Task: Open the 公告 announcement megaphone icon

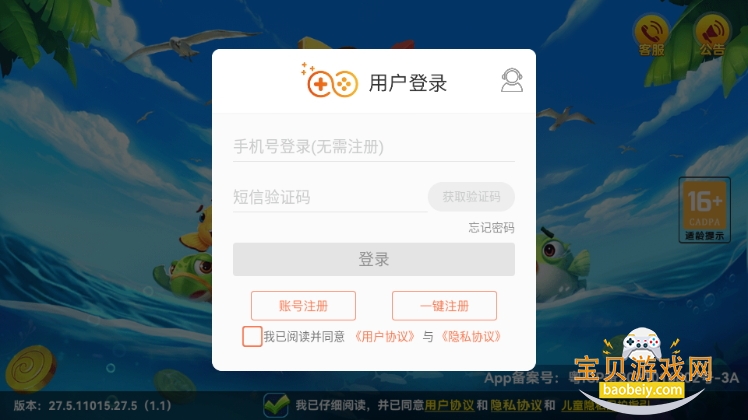Action: click(x=712, y=36)
